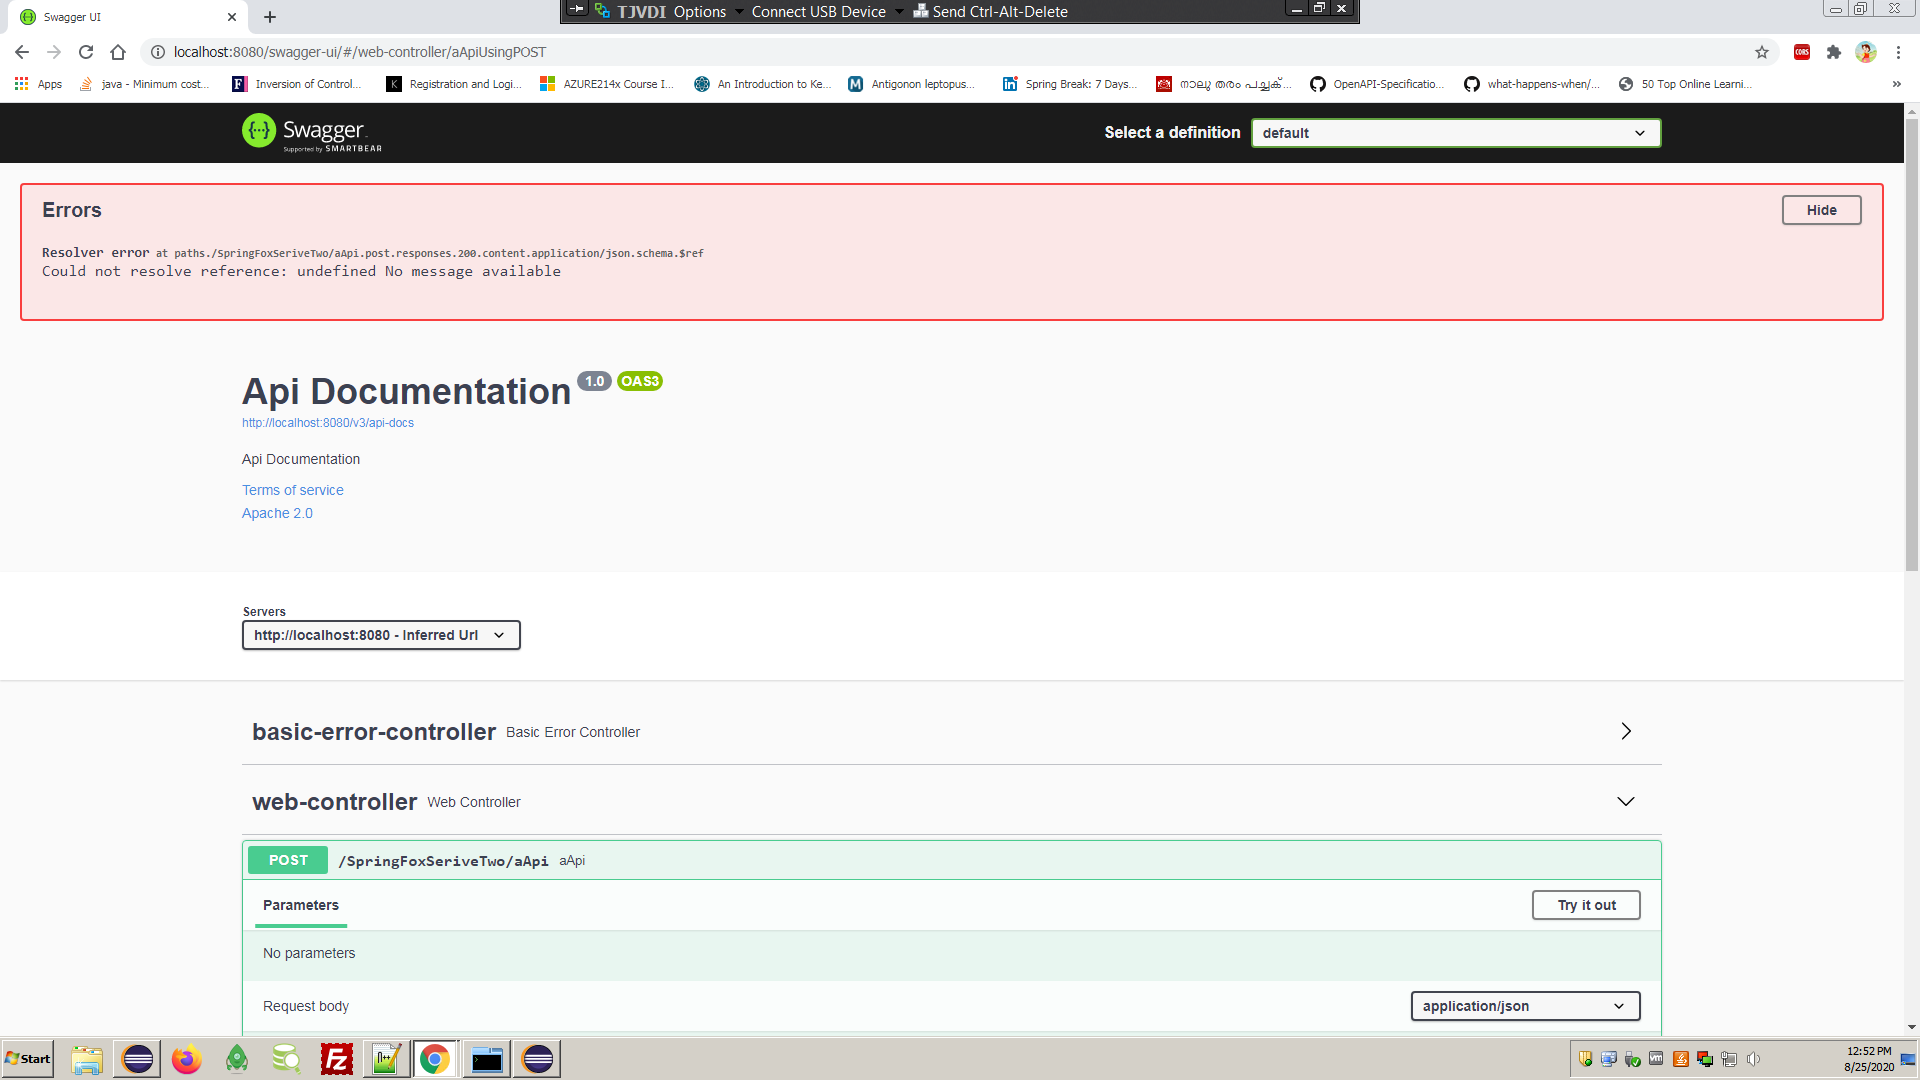
Task: Open the 'AZURE214x Course' bookmark
Action: (x=606, y=84)
